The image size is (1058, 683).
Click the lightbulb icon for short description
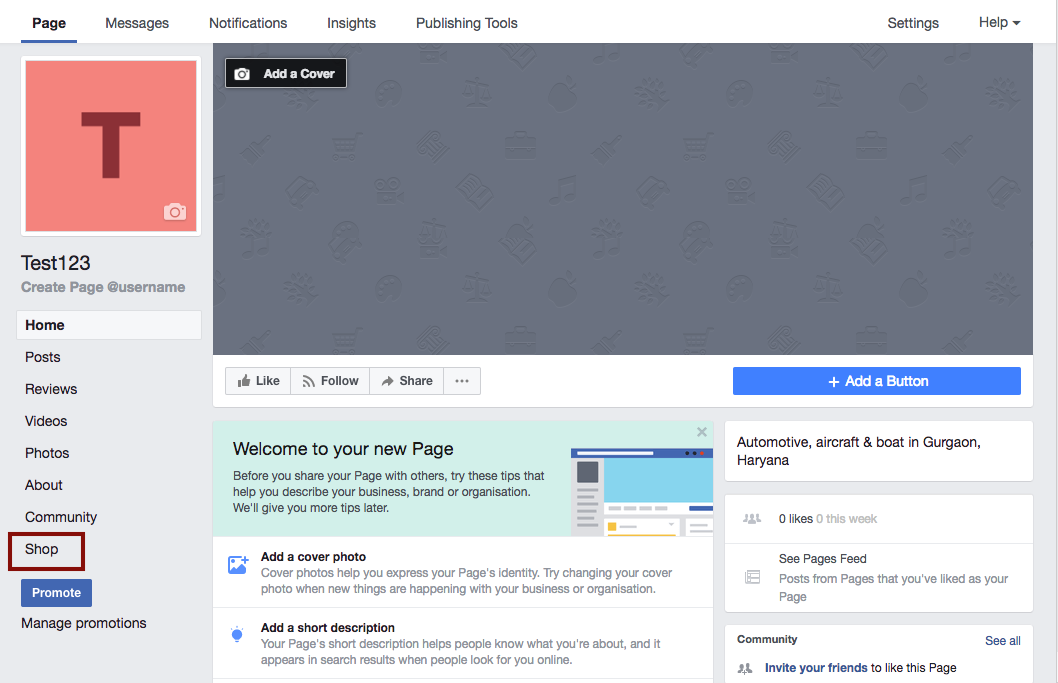[x=237, y=635]
